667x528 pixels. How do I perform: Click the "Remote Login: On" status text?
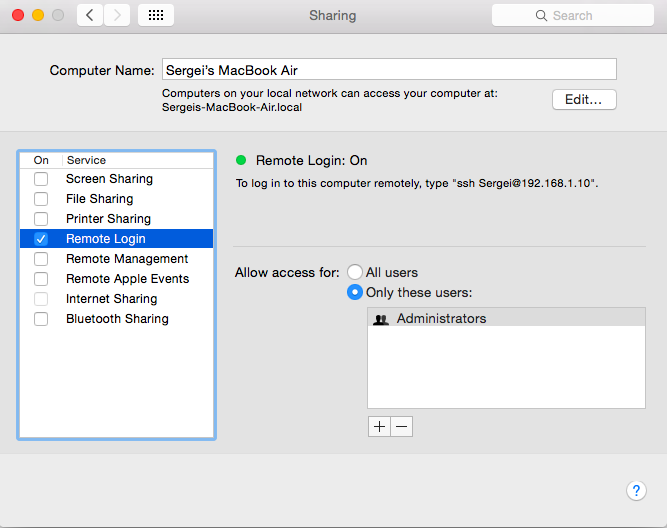(311, 160)
